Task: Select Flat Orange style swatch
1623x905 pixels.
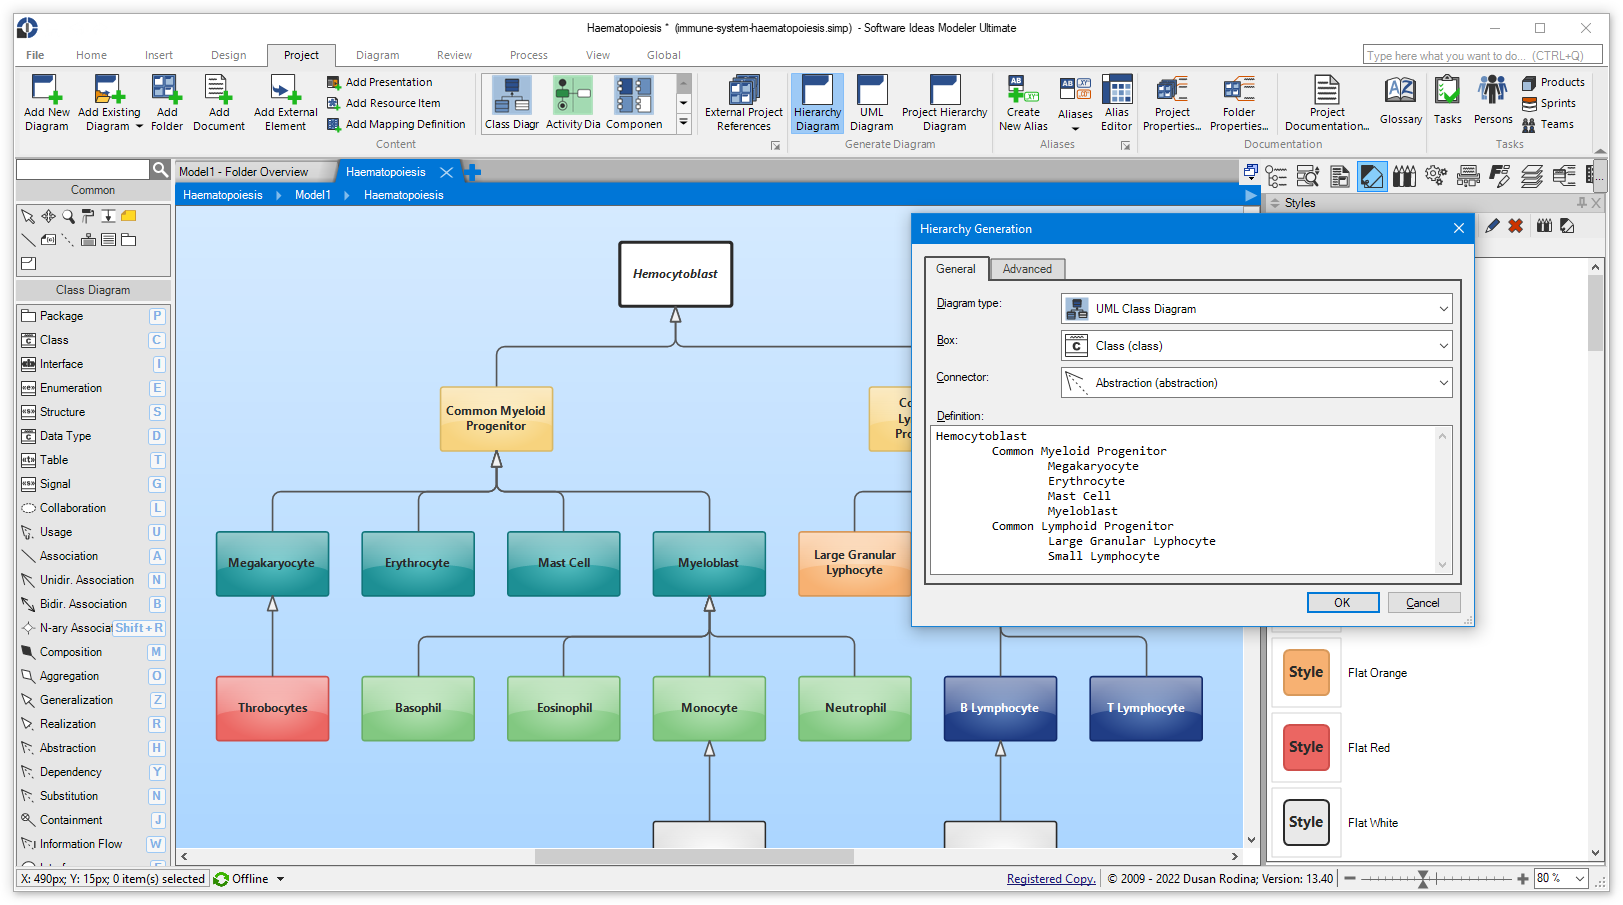Action: pyautogui.click(x=1306, y=673)
